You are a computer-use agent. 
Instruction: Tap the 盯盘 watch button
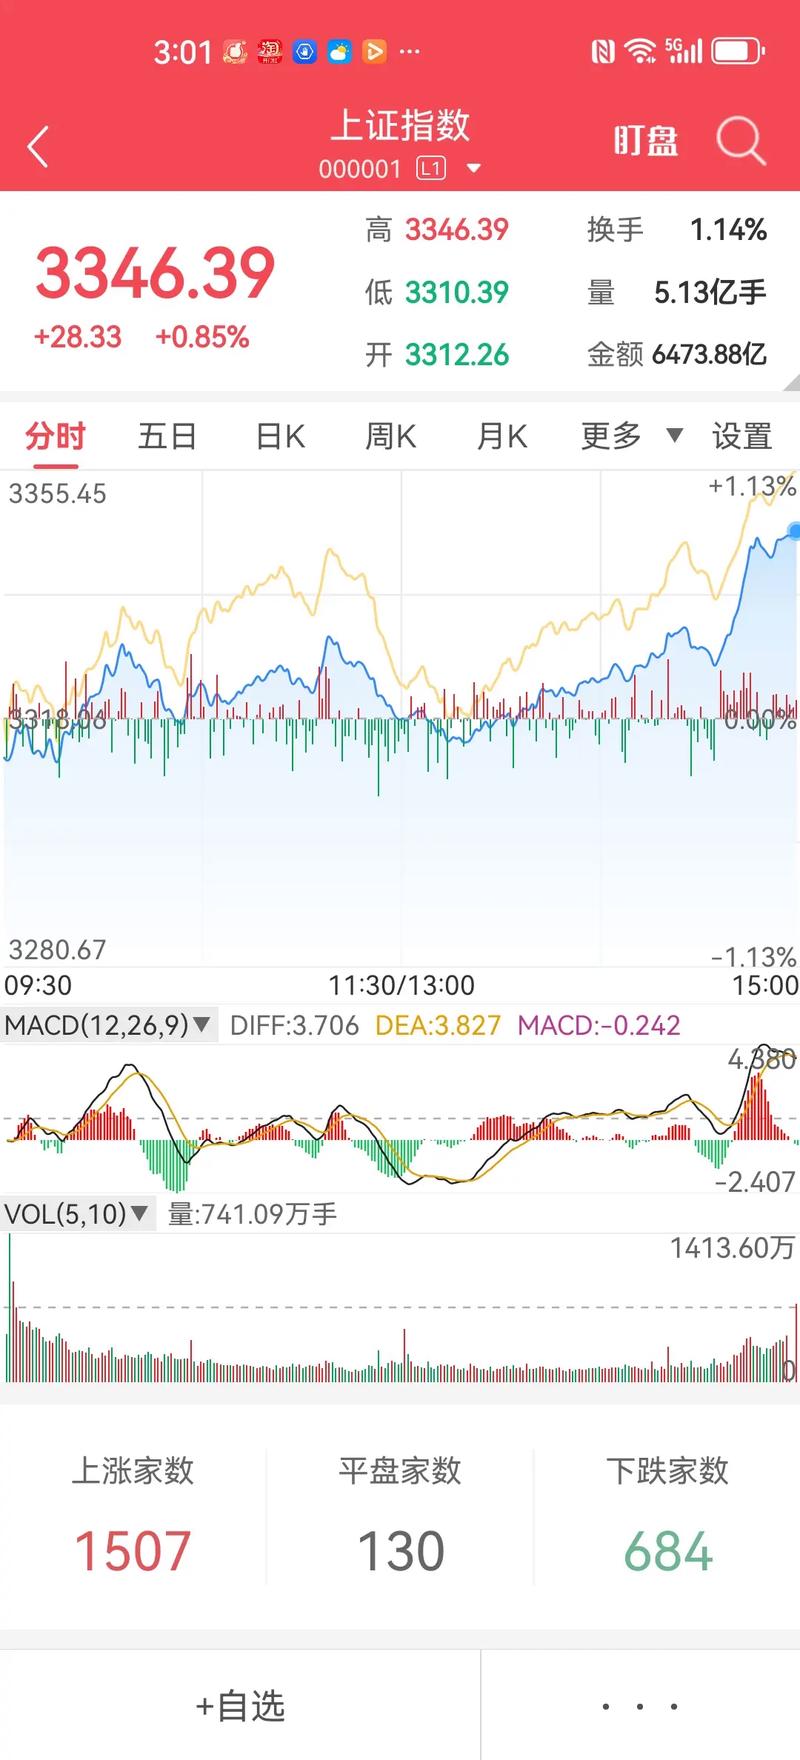click(646, 141)
